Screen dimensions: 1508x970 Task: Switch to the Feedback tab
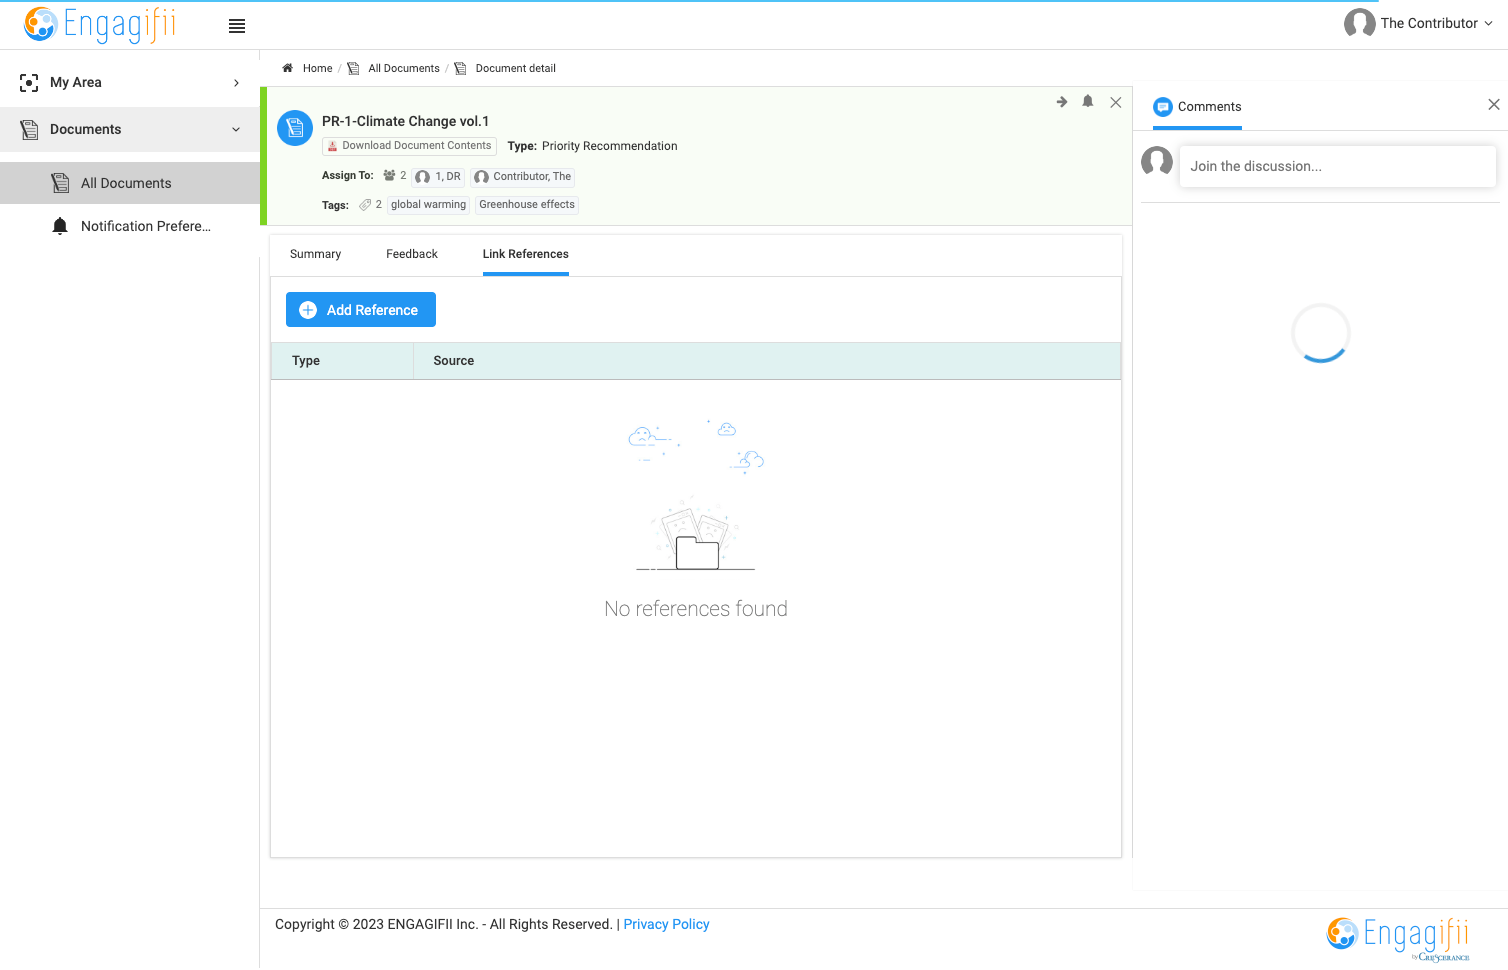pyautogui.click(x=412, y=254)
